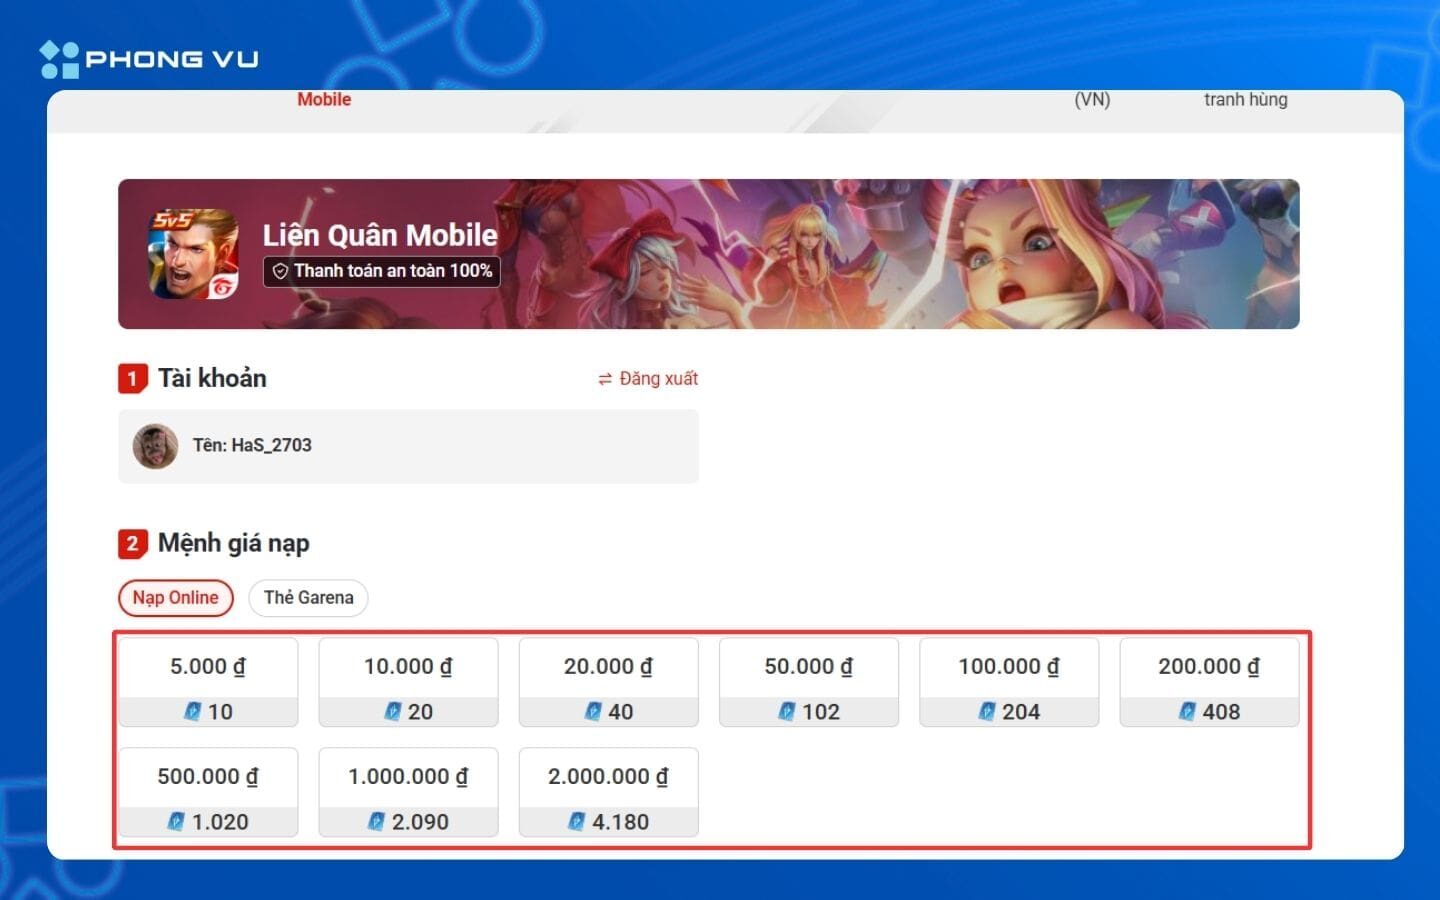The height and width of the screenshot is (900, 1440).
Task: Choose the 20.000 đ top-up option
Action: point(608,682)
